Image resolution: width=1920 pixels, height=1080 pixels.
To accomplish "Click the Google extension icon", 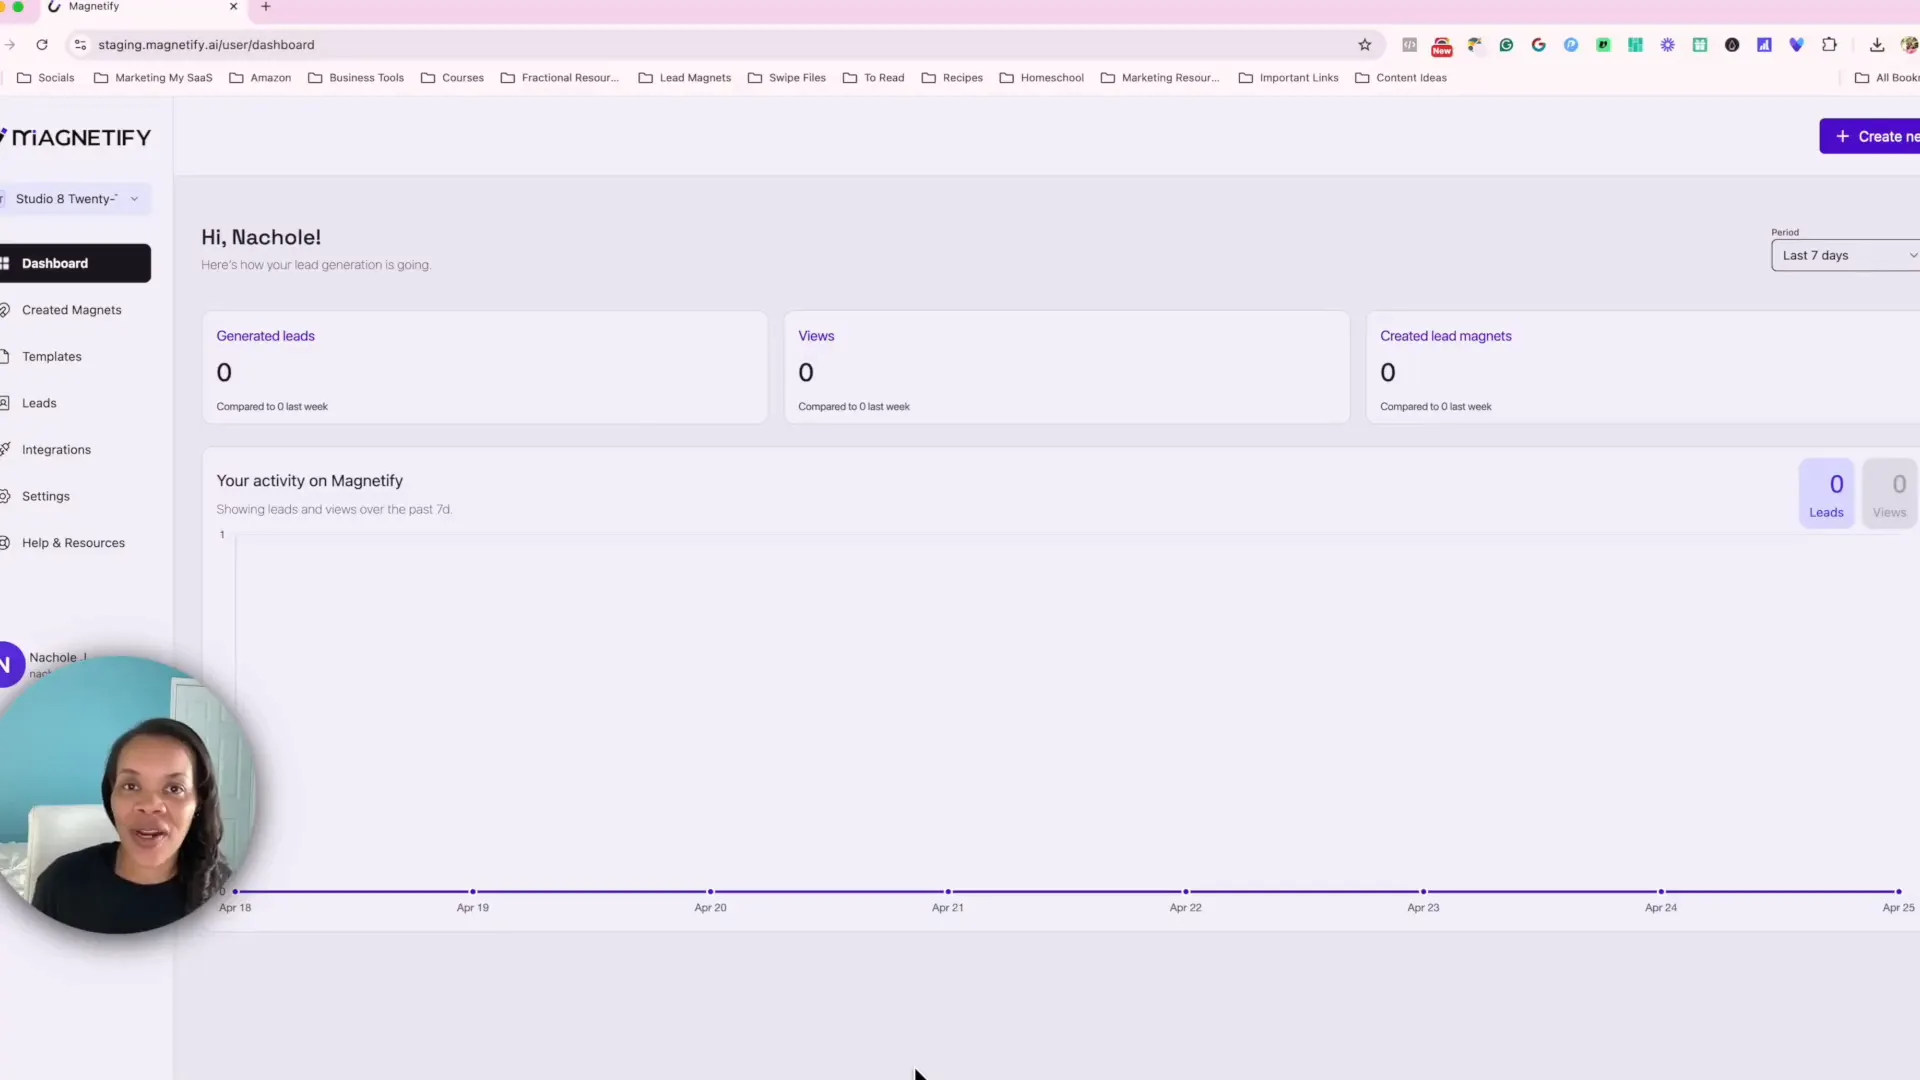I will [x=1538, y=45].
